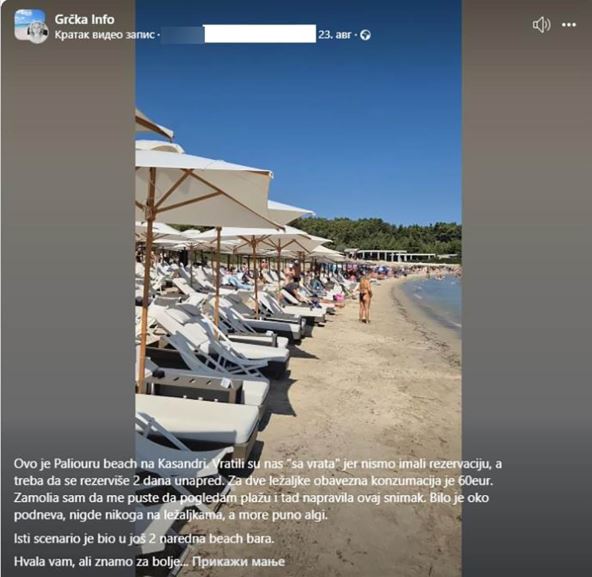592x577 pixels.
Task: Mute the video with the speaker icon
Action: 541,25
